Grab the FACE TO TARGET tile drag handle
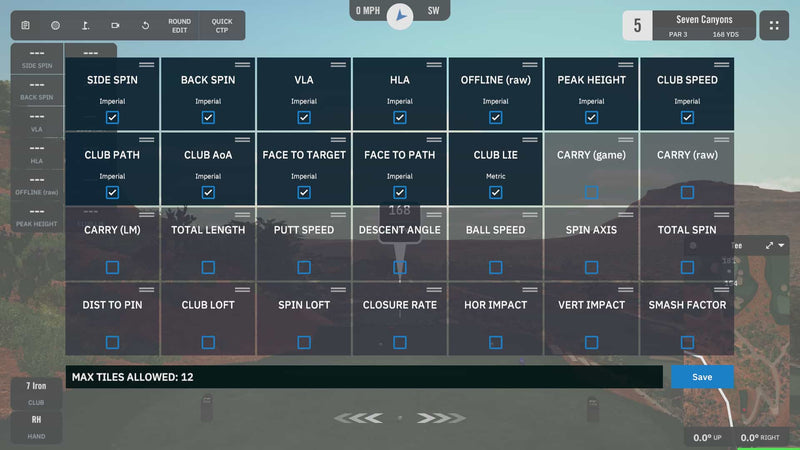The height and width of the screenshot is (450, 800). pos(338,140)
